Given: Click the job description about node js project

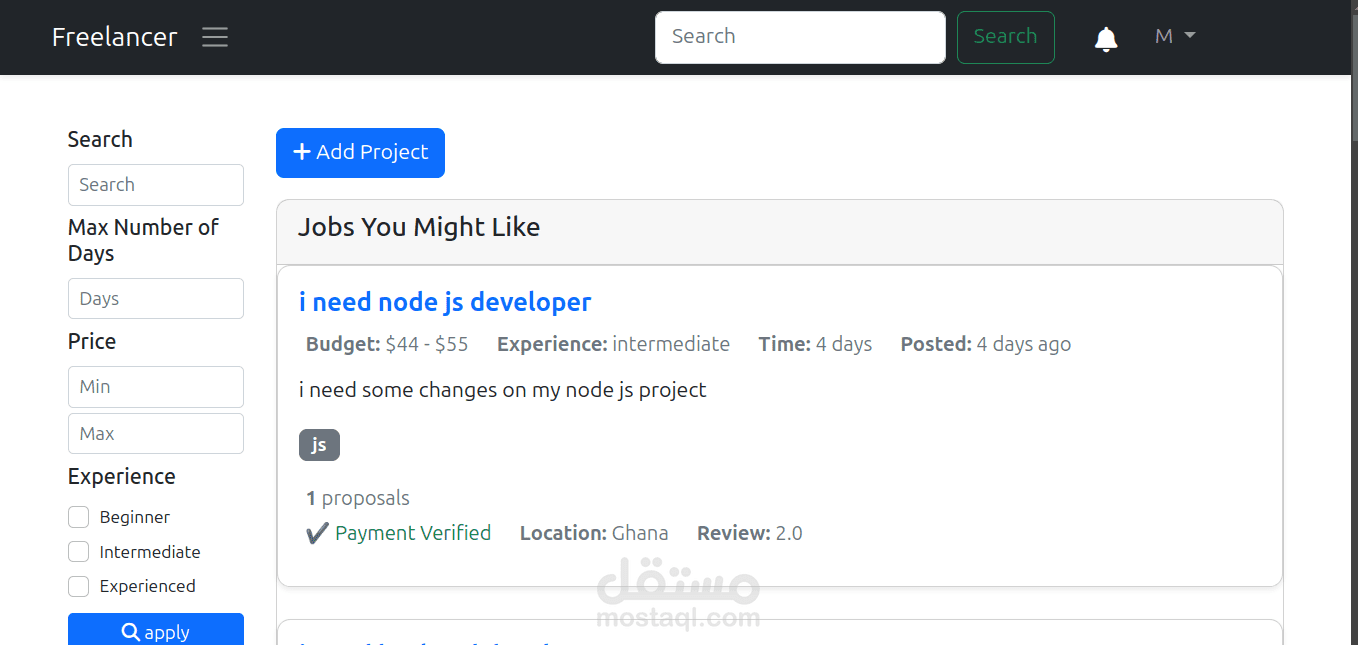Looking at the screenshot, I should [503, 390].
